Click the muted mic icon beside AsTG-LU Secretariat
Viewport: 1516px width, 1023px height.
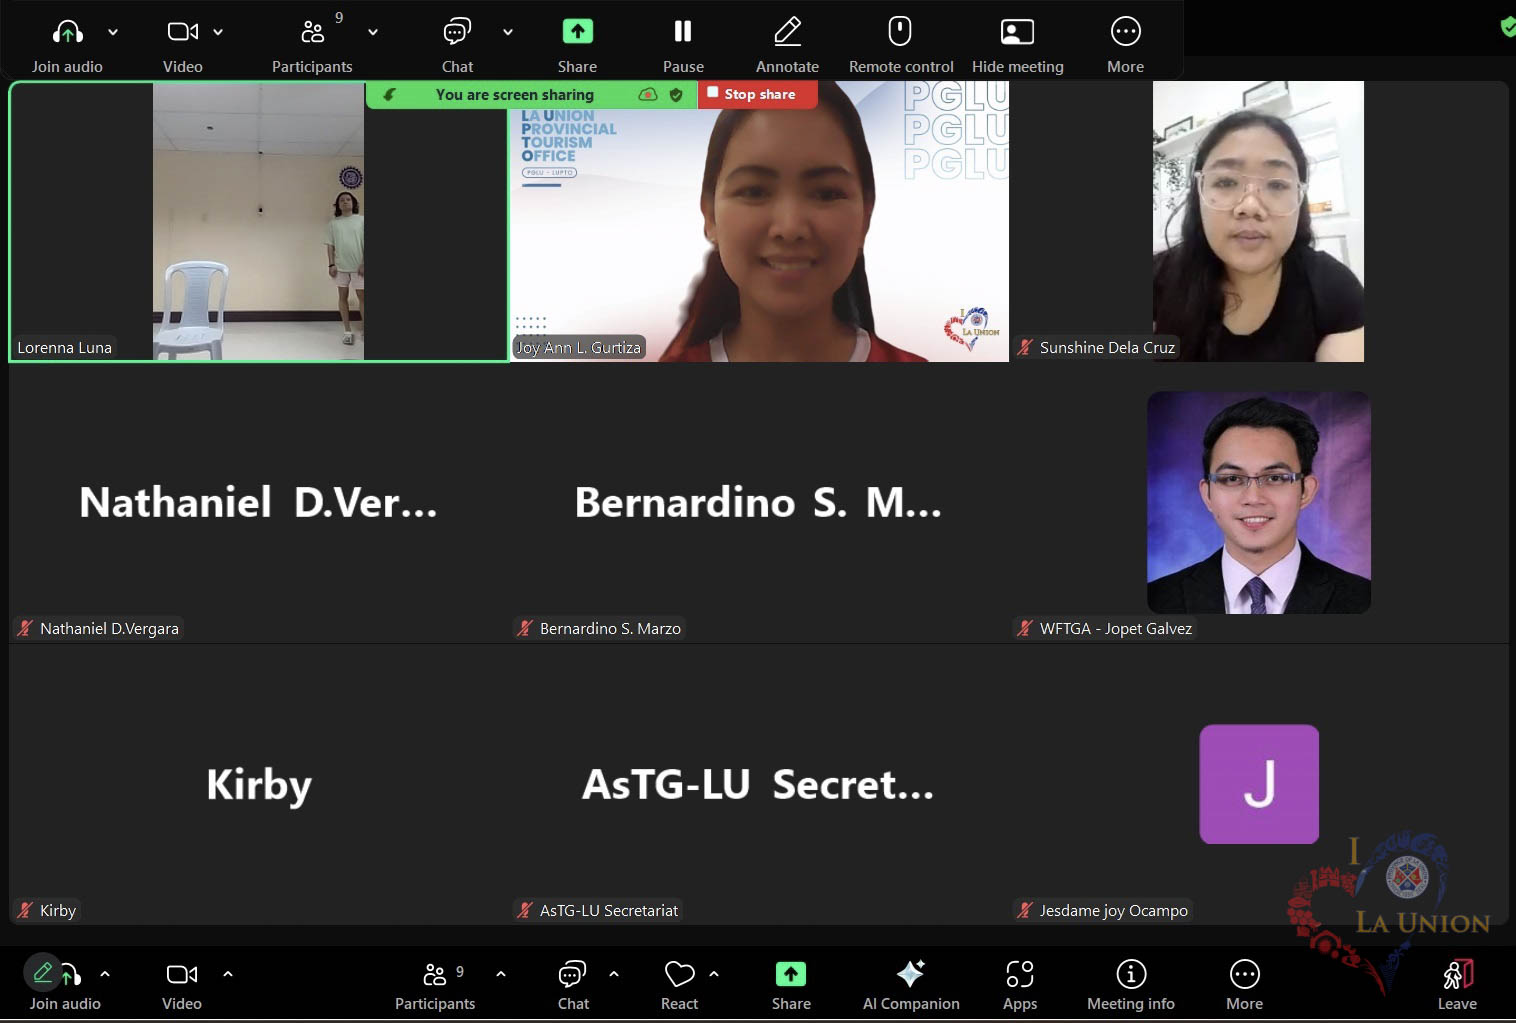coord(525,910)
